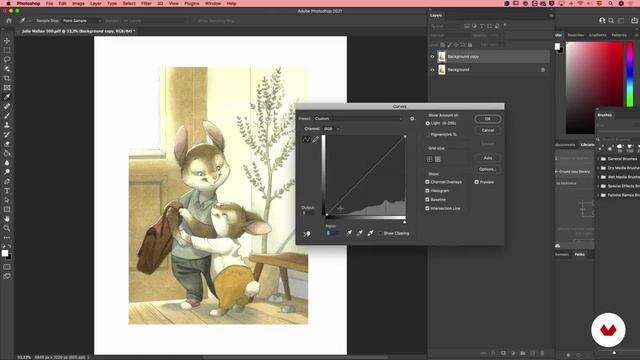The width and height of the screenshot is (640, 360).
Task: Activate on-image adjustment hand tool in Curves
Action: point(307,234)
